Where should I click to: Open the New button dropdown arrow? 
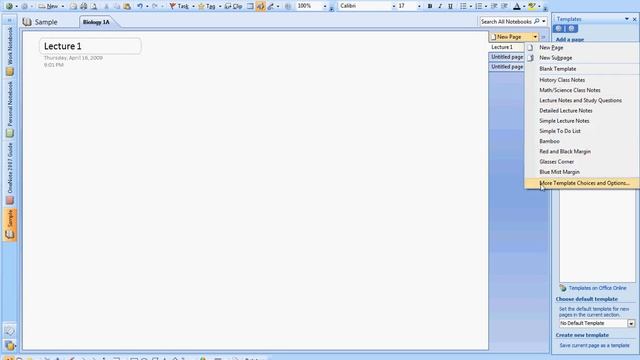(62, 6)
